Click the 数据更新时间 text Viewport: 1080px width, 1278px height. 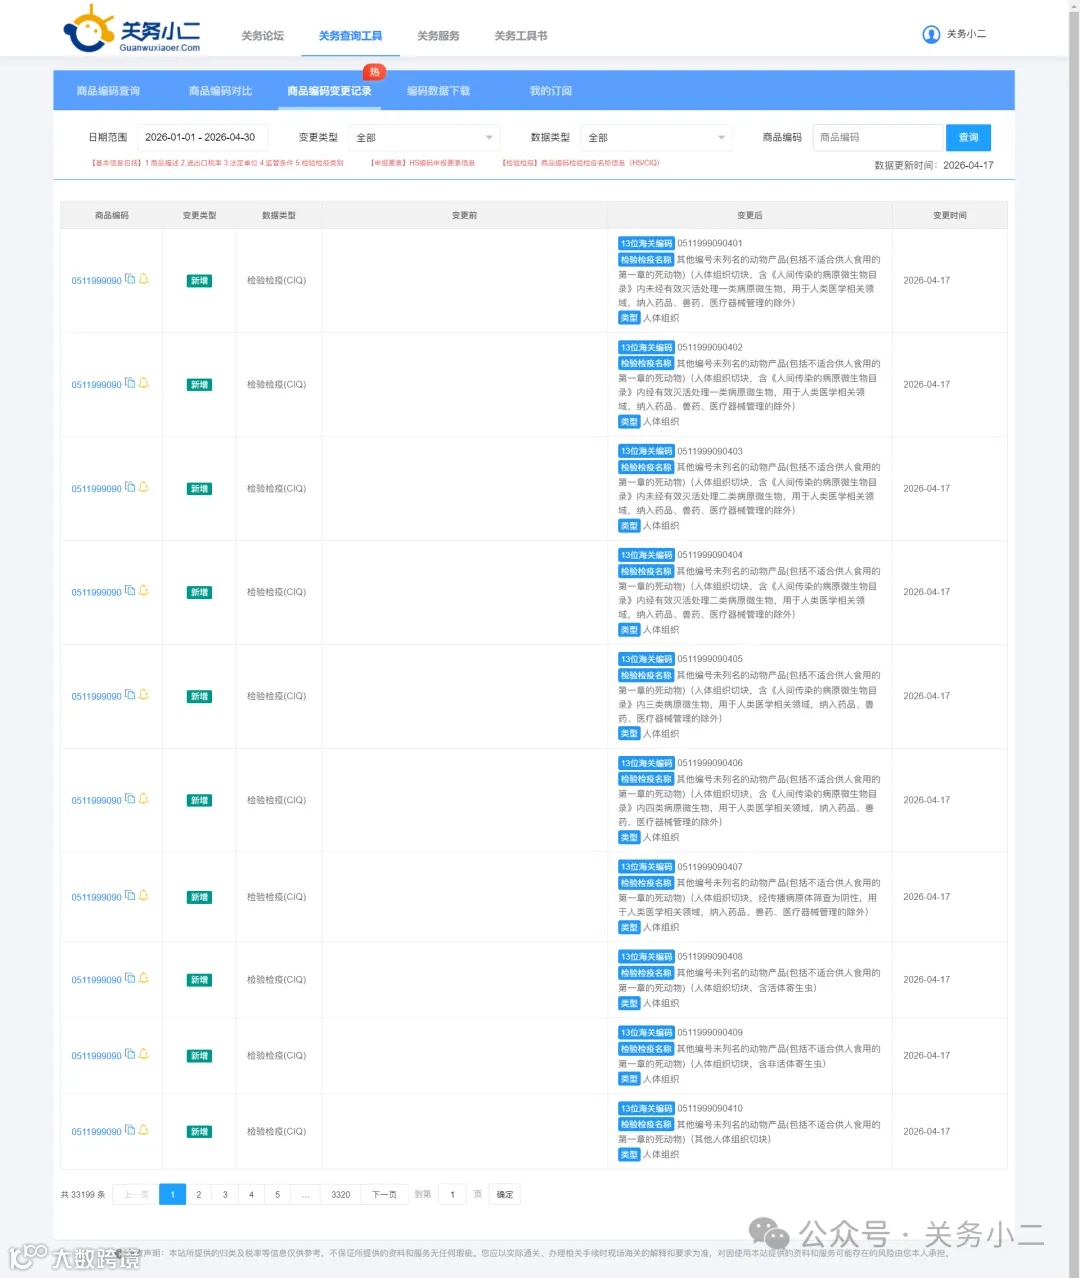pyautogui.click(x=934, y=165)
